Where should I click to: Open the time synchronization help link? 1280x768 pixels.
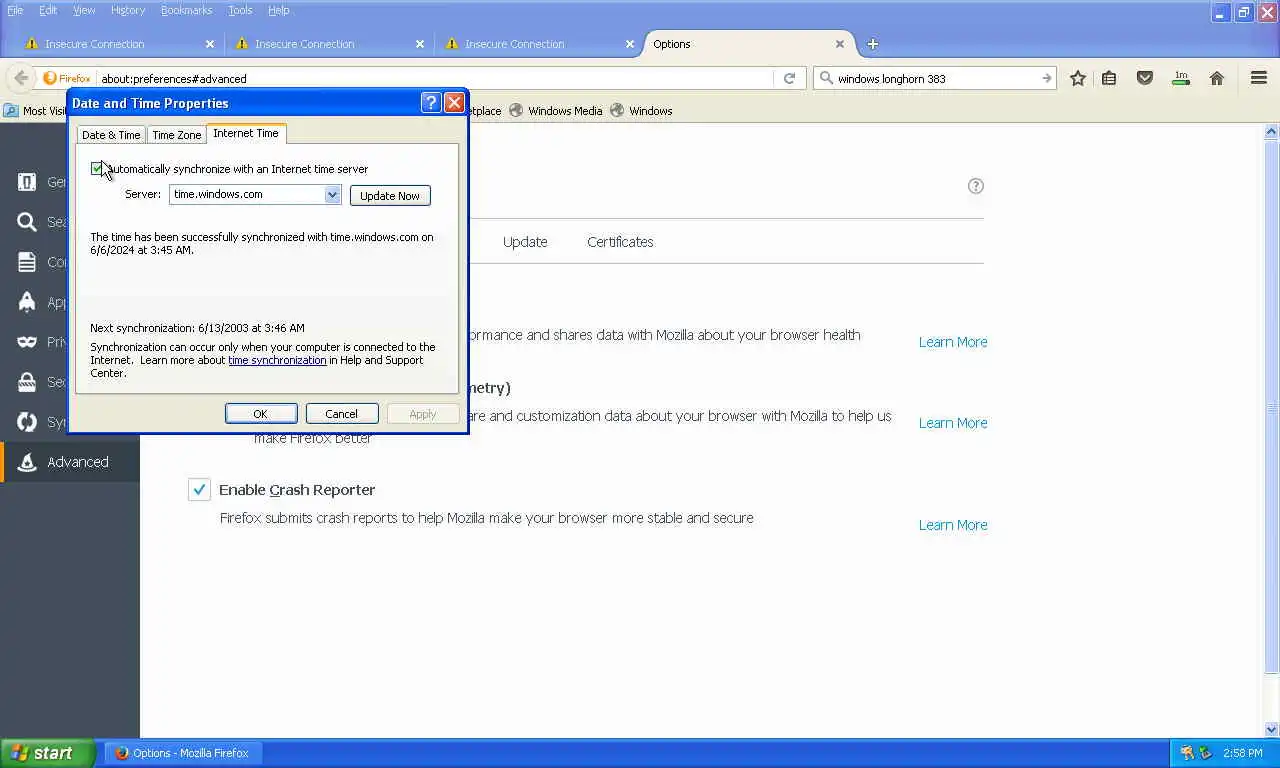[277, 360]
